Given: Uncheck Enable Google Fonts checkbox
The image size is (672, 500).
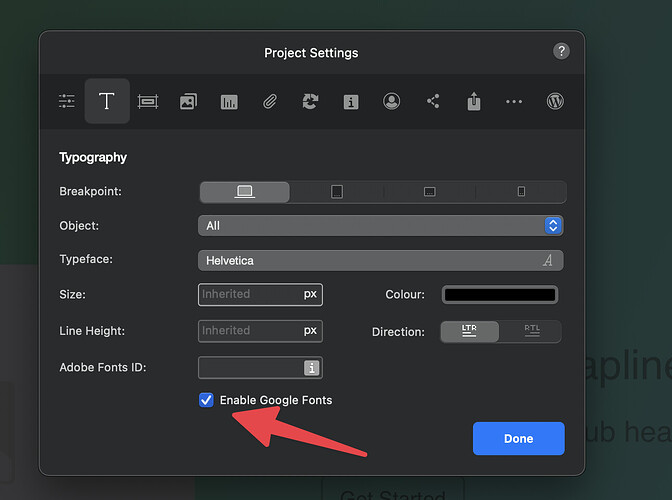Looking at the screenshot, I should click(x=206, y=400).
